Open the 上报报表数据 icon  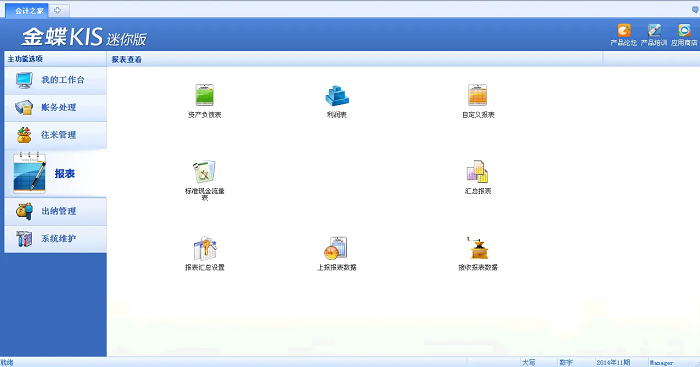click(336, 248)
